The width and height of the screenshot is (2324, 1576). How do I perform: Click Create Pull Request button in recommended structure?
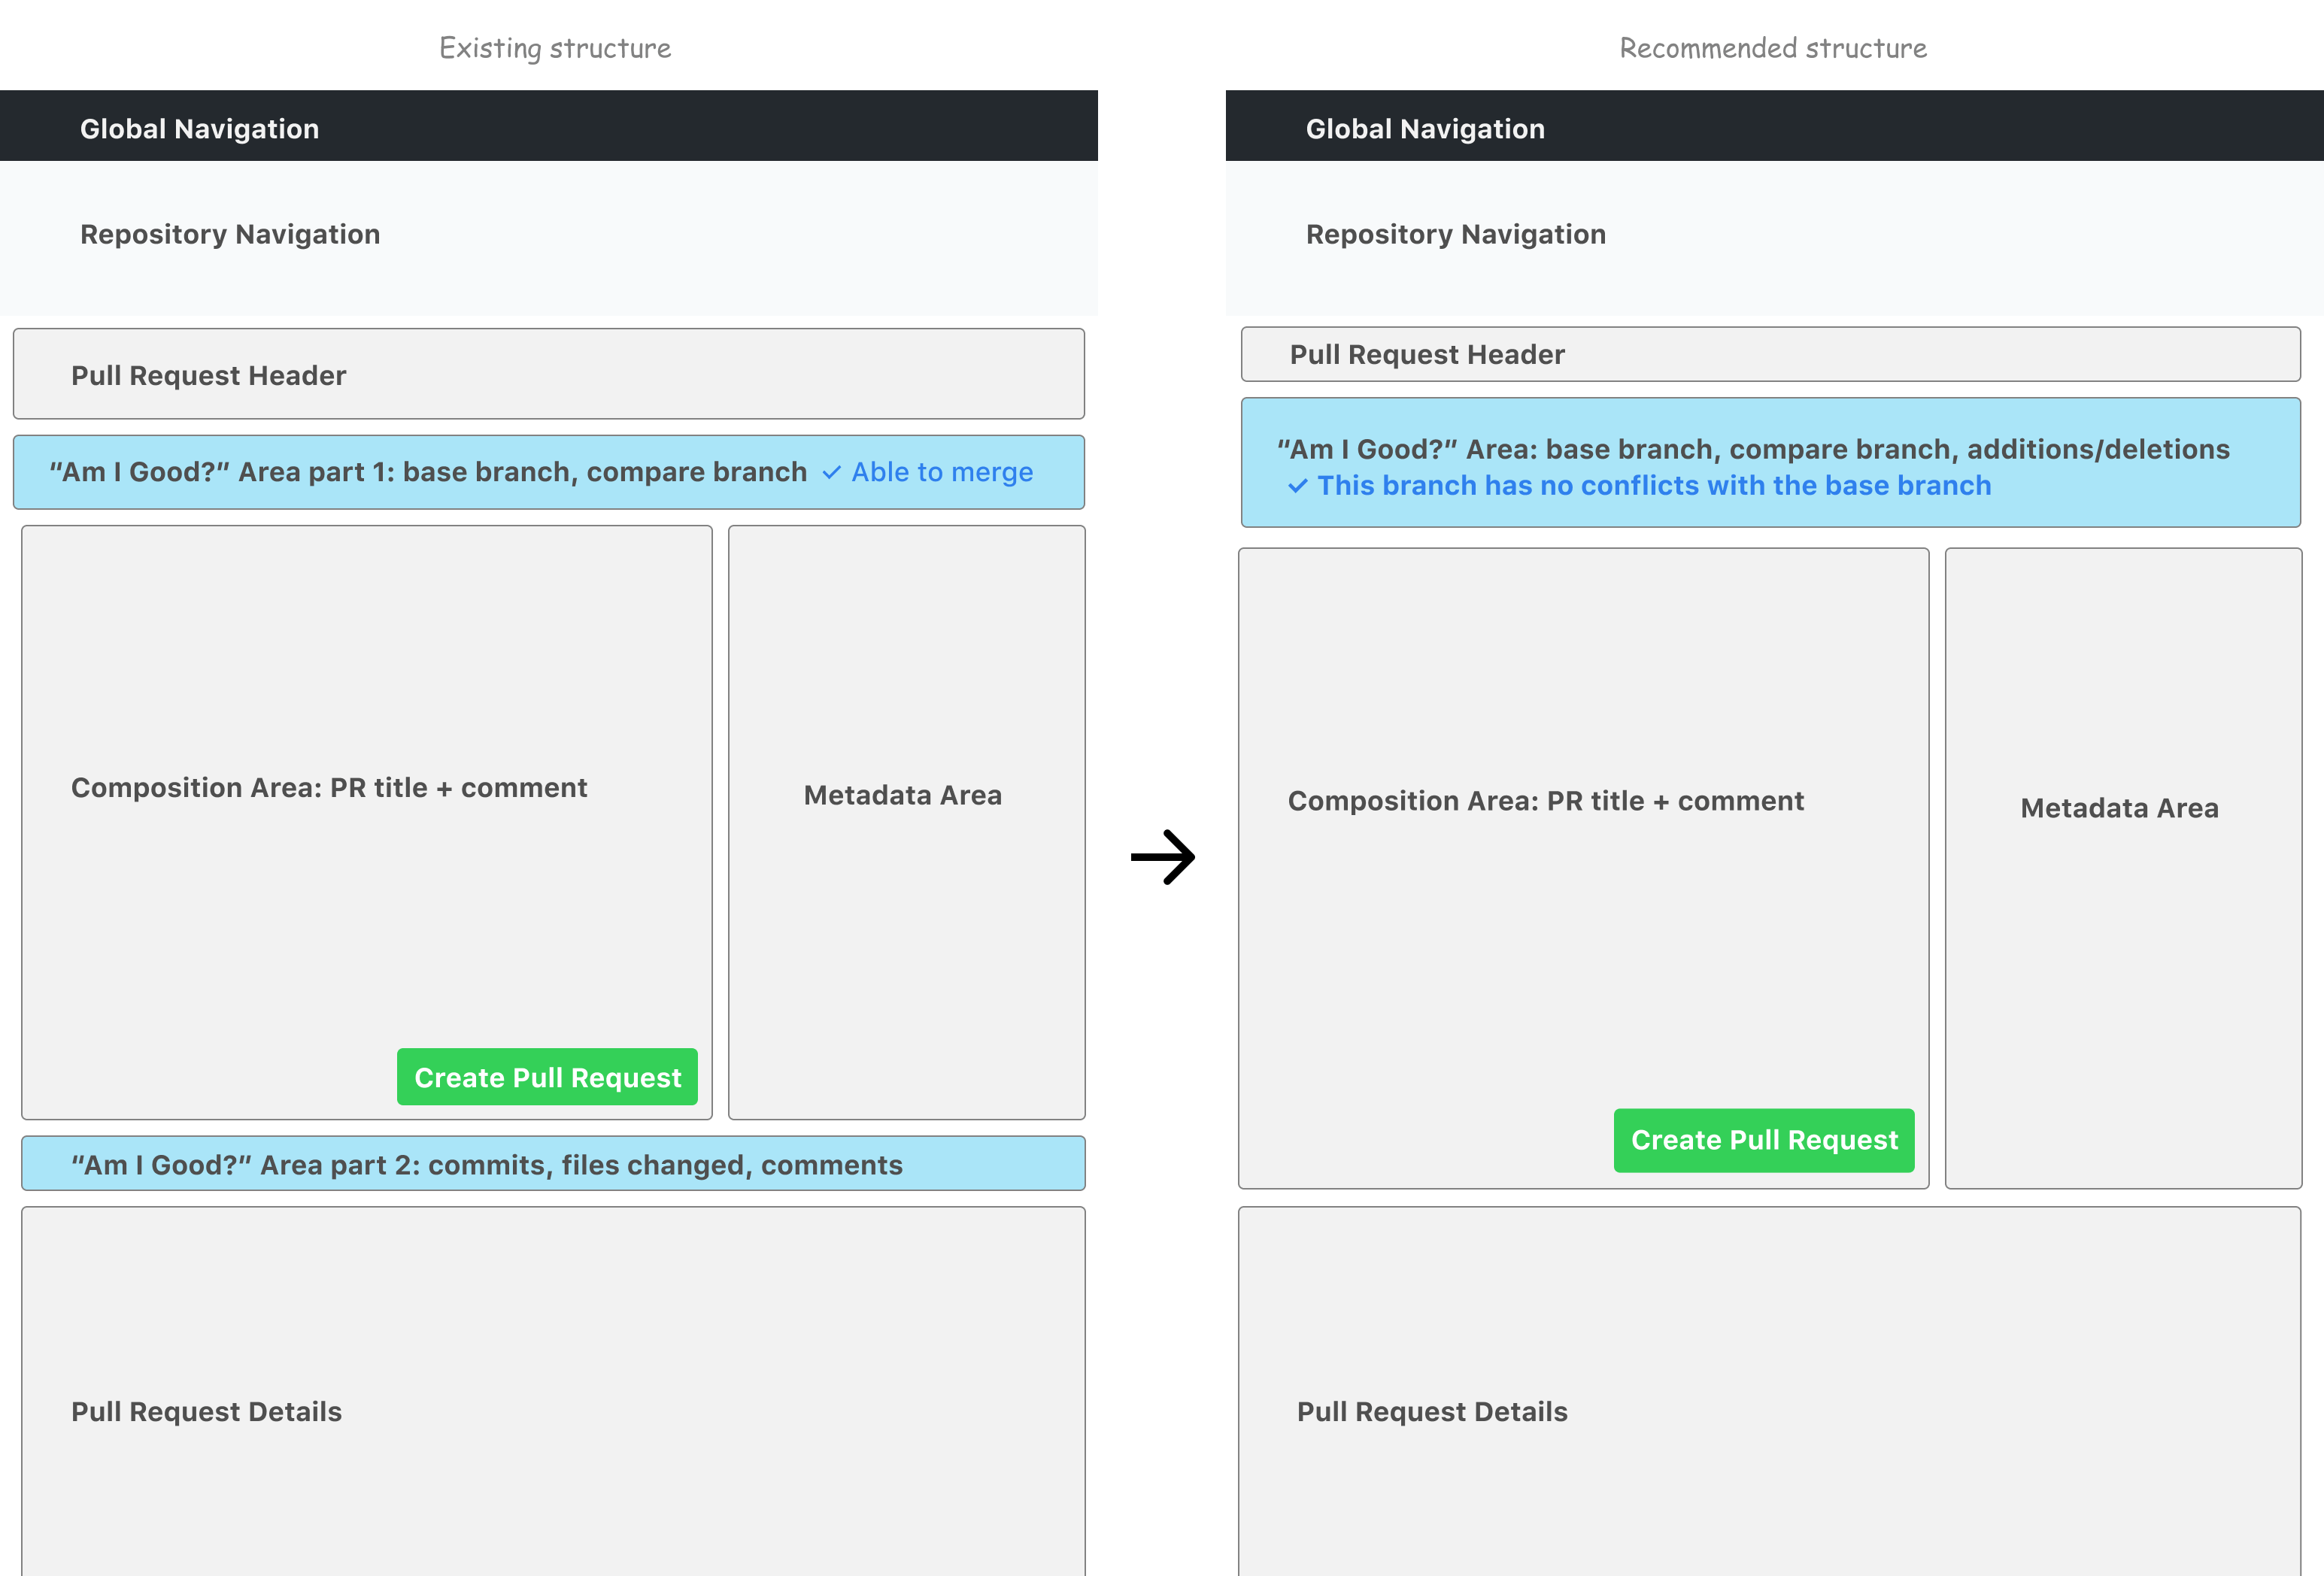1764,1140
